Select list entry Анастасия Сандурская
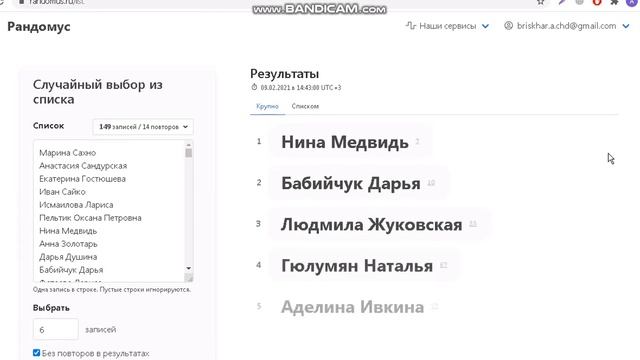This screenshot has height=360, width=640. 83,166
